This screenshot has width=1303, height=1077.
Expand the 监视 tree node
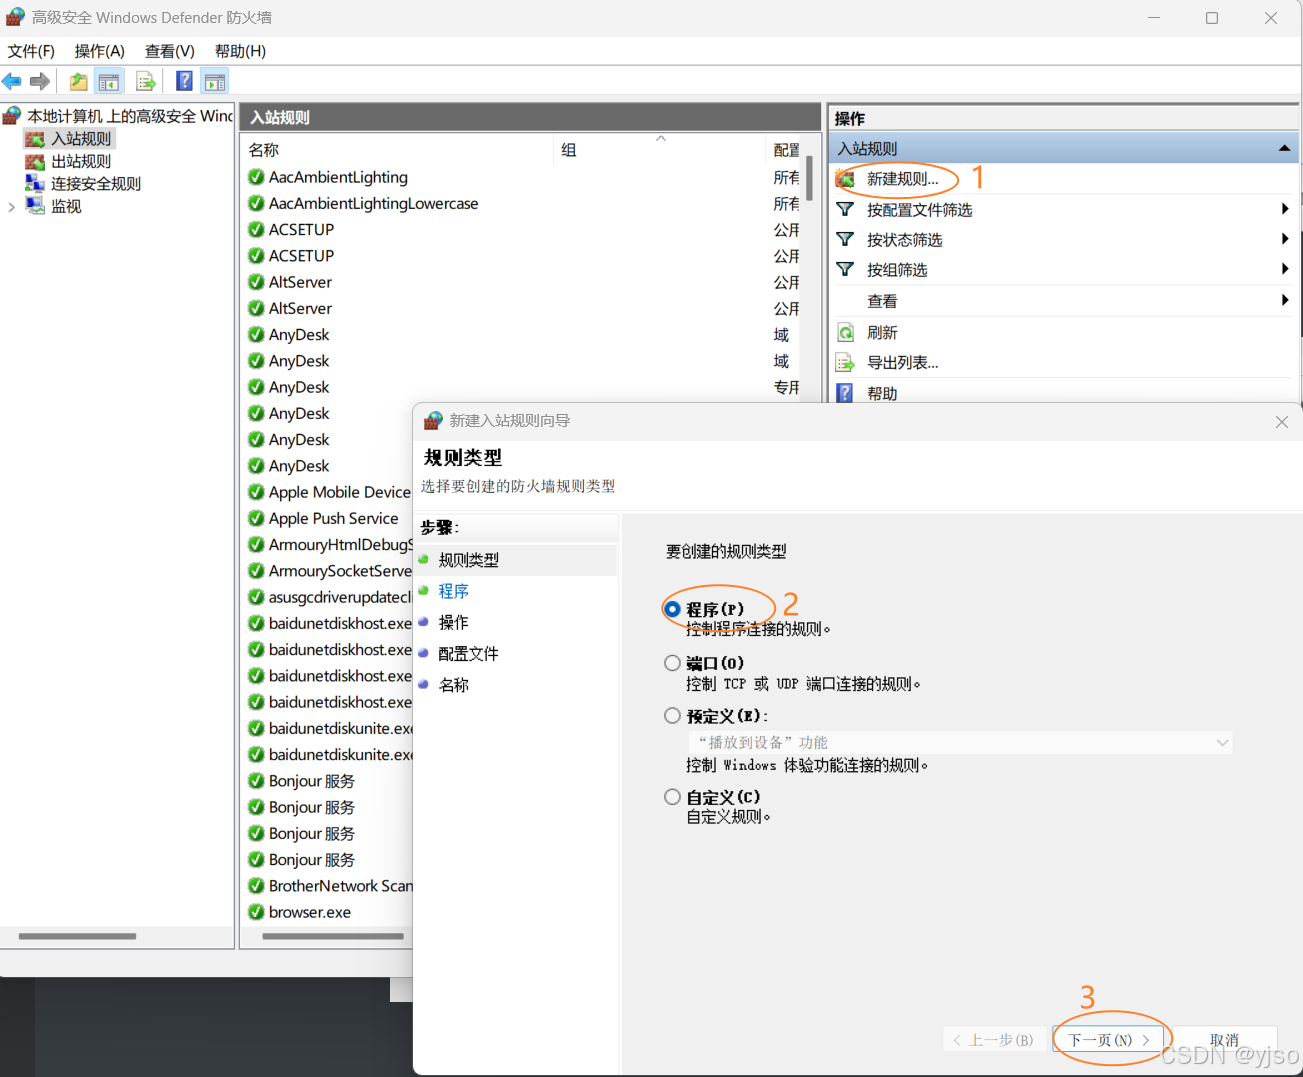[11, 207]
